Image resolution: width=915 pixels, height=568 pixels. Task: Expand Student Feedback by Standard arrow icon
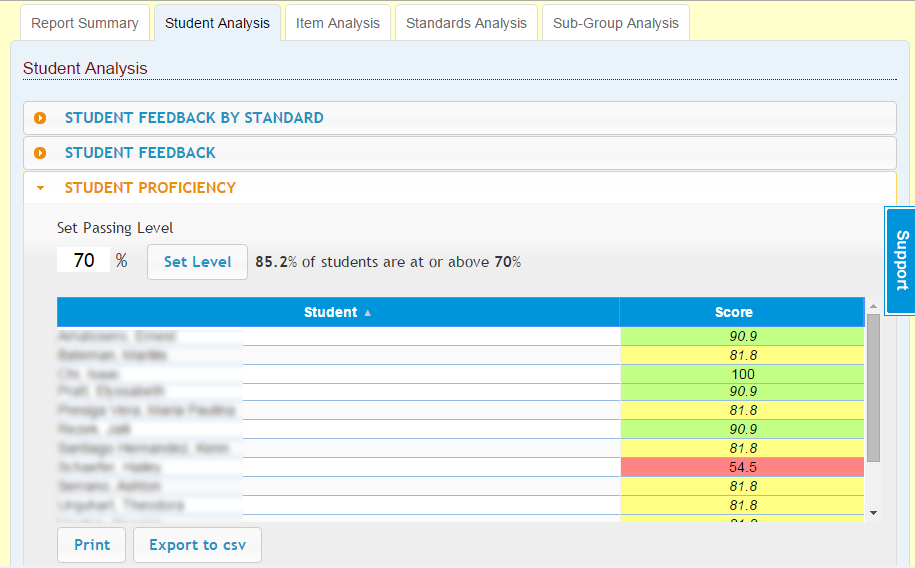pyautogui.click(x=40, y=118)
